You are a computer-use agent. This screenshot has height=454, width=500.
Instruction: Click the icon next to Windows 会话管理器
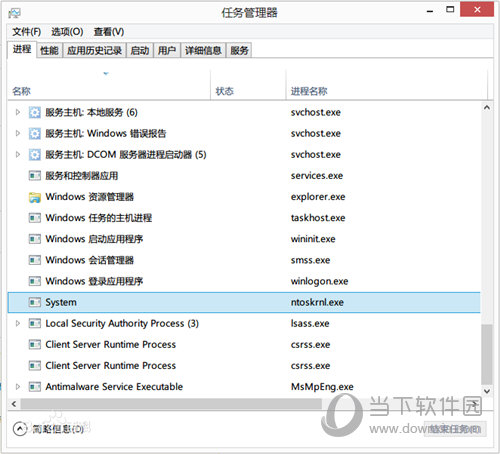(x=35, y=260)
